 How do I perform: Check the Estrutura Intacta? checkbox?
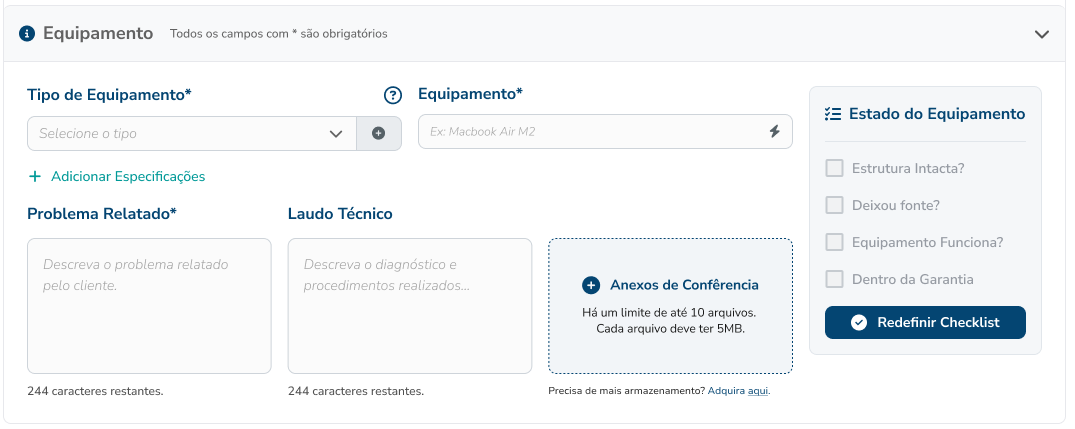click(x=834, y=168)
